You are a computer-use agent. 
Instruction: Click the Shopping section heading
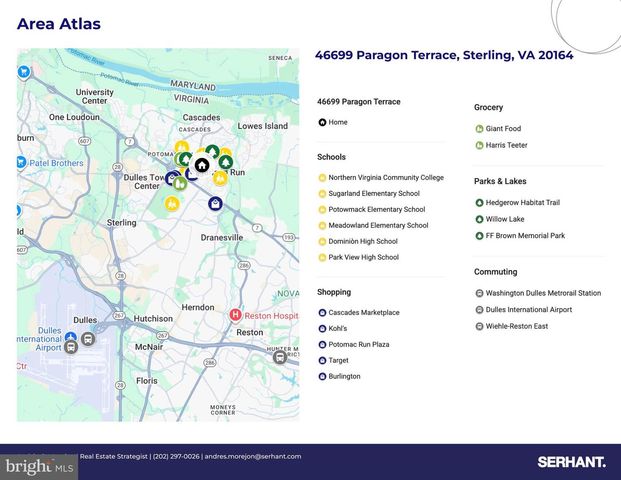click(334, 292)
